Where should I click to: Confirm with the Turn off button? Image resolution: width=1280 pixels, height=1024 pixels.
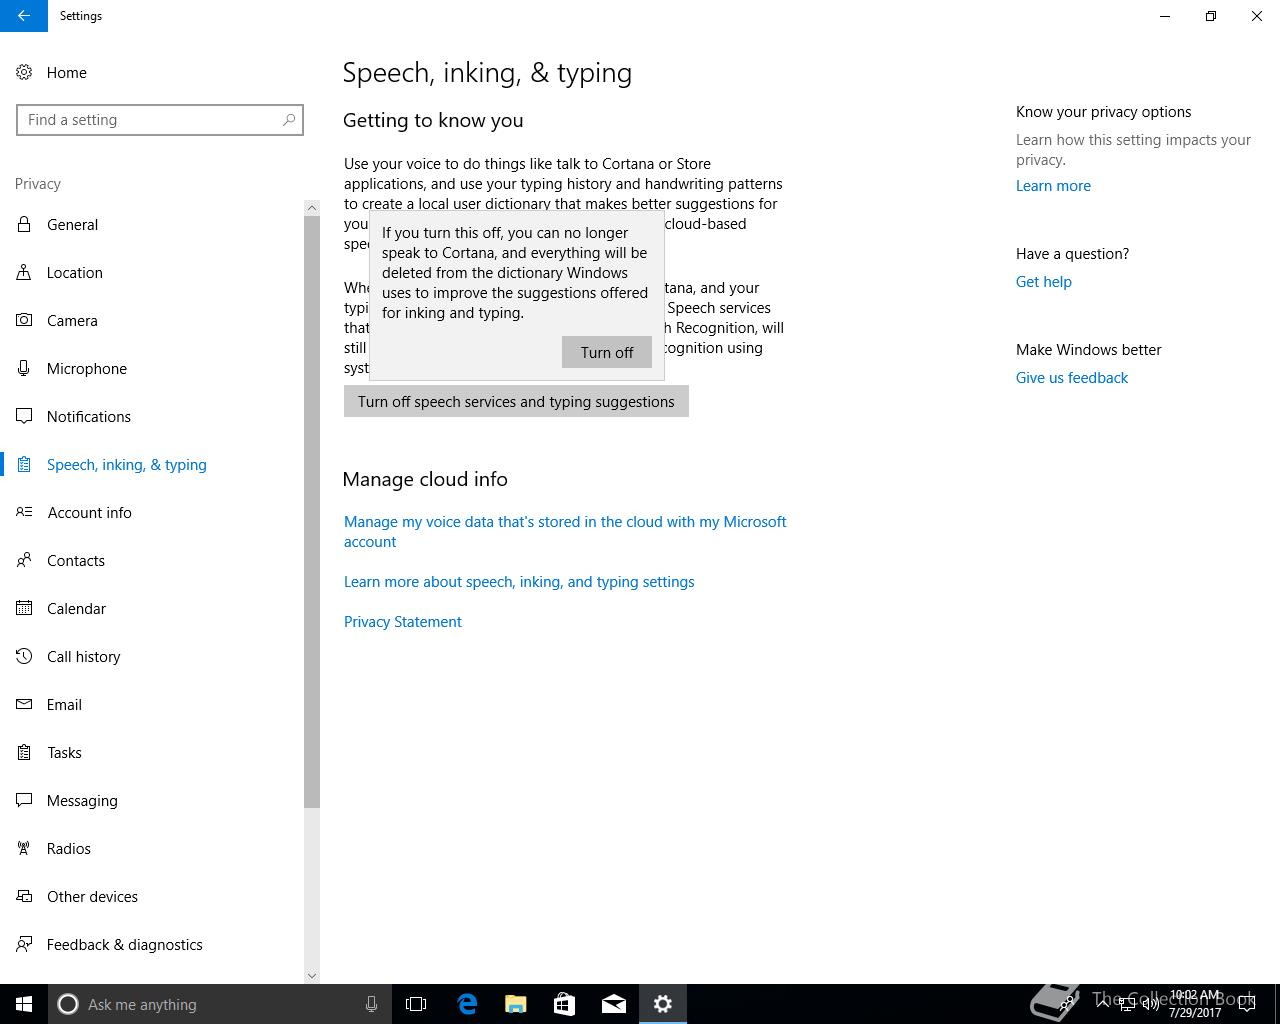(607, 352)
